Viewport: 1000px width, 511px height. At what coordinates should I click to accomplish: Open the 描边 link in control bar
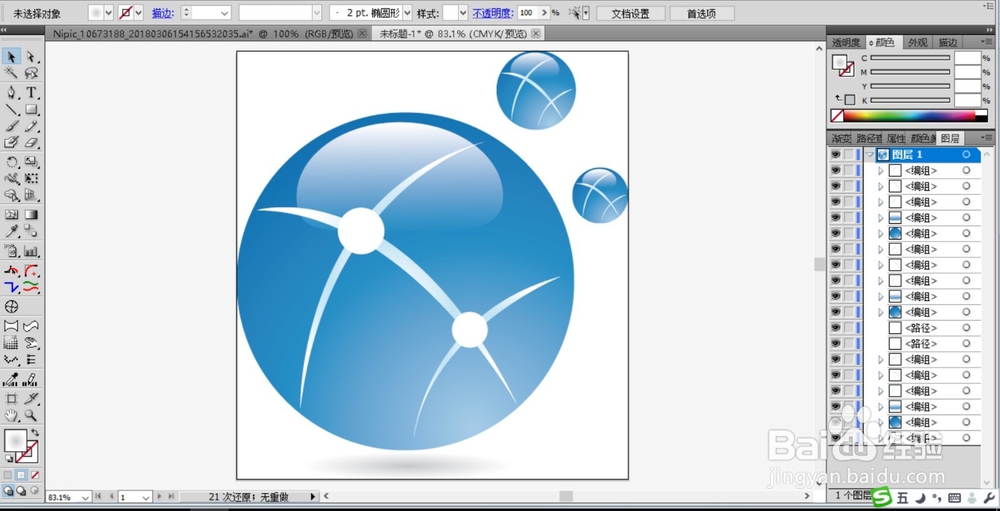pos(163,13)
